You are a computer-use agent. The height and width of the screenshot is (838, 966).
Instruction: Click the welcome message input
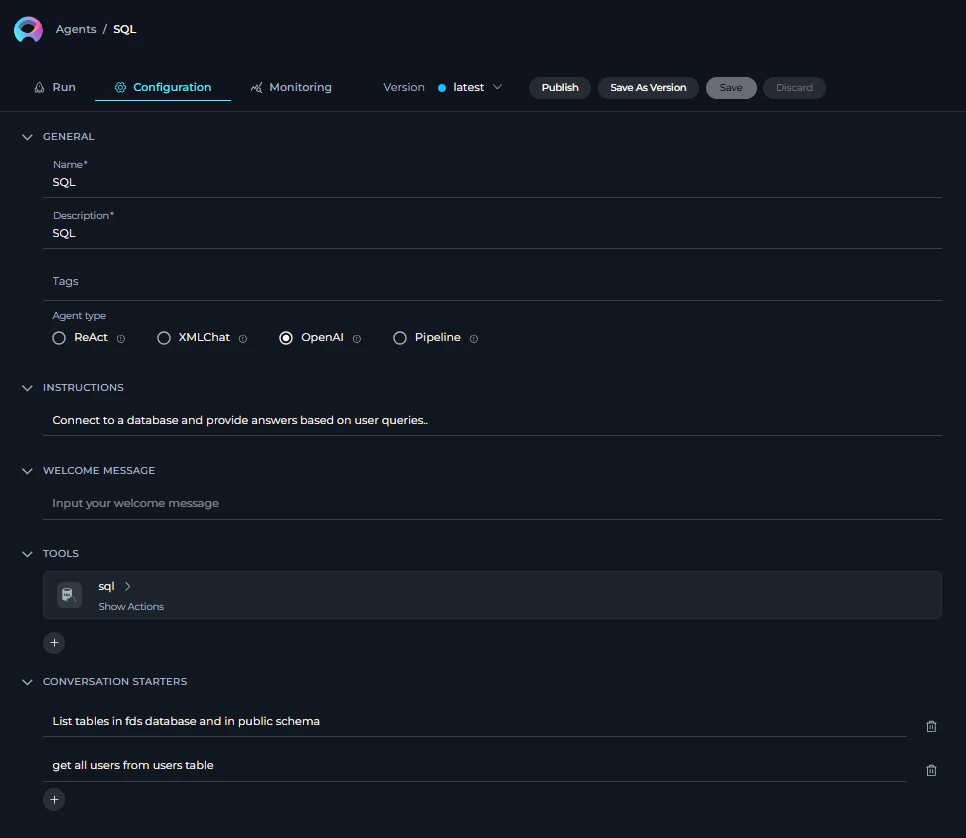(x=492, y=503)
